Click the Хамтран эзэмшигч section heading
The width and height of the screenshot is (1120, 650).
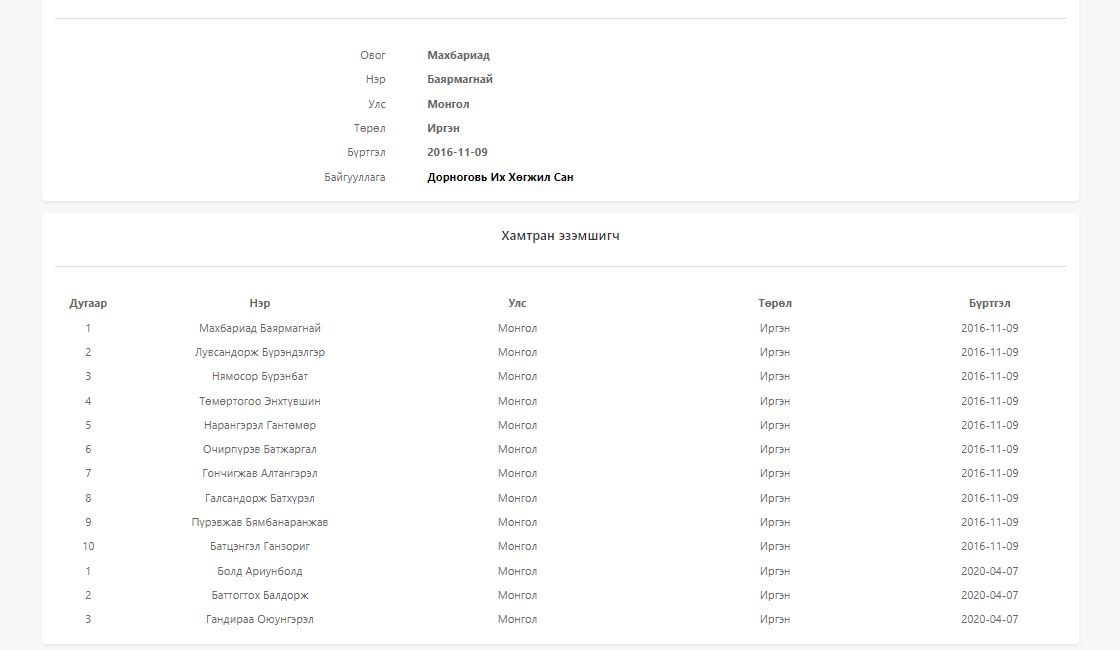[560, 236]
